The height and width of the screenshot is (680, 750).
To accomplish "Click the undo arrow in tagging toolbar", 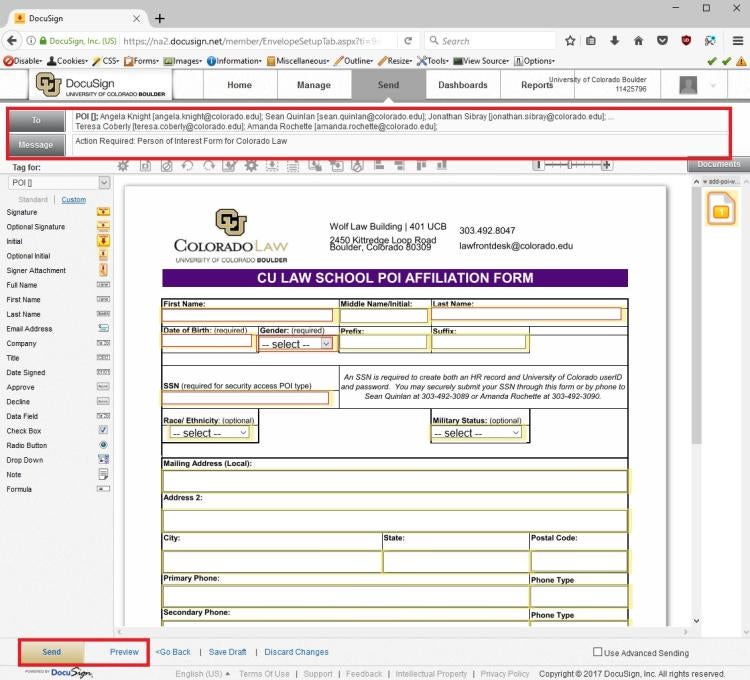I will (187, 165).
